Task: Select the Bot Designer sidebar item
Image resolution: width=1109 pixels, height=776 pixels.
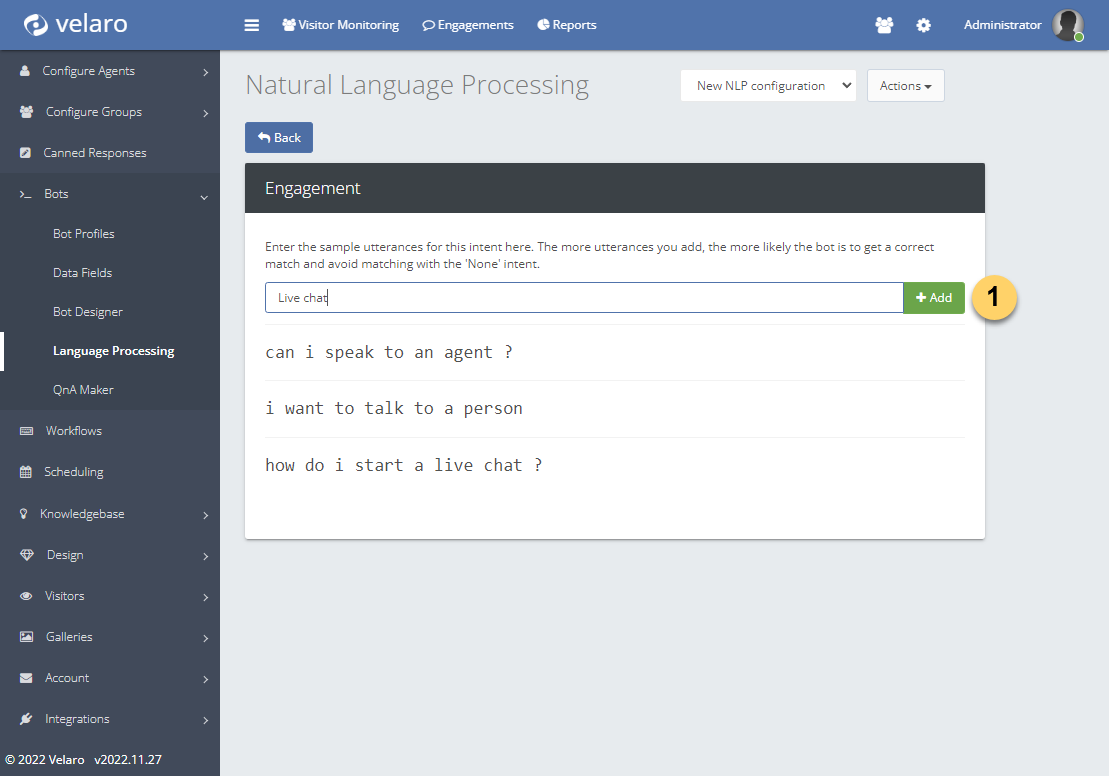Action: pyautogui.click(x=88, y=312)
